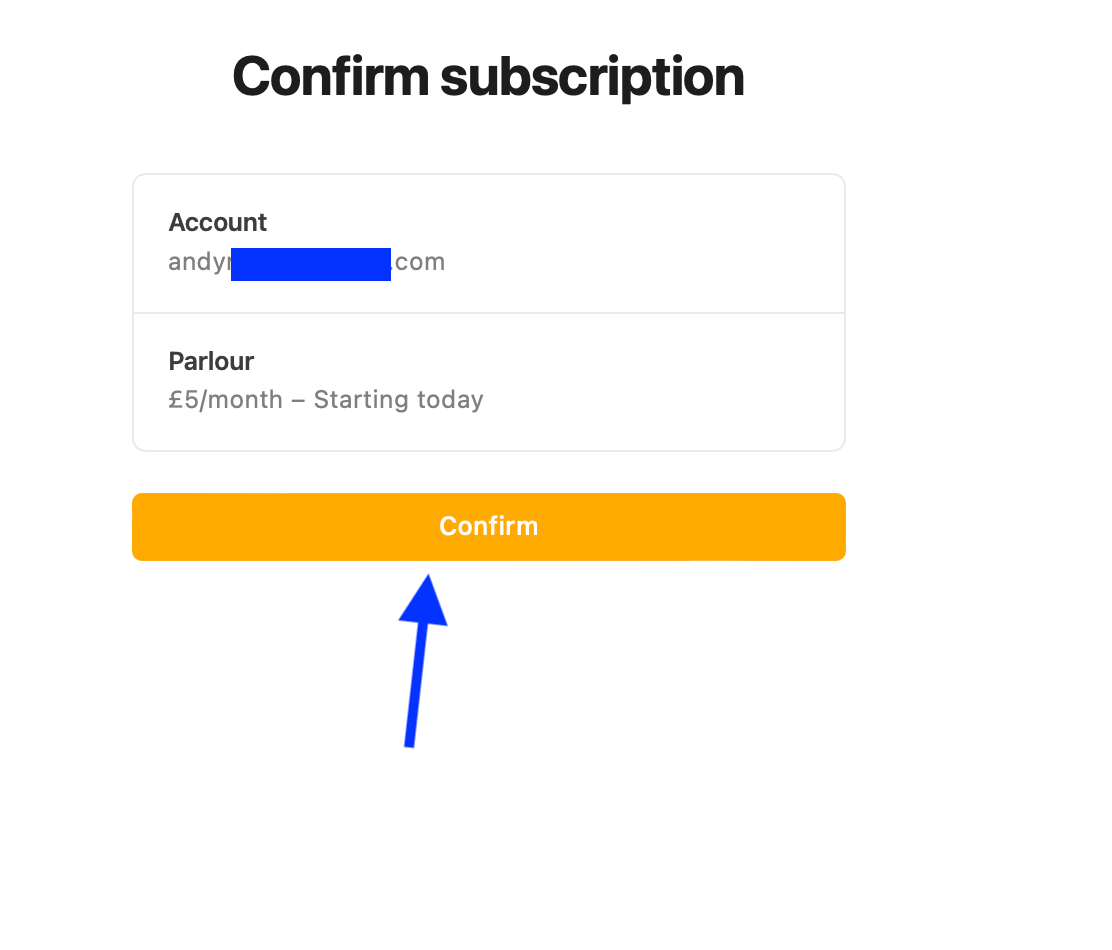Click the andy start of the email

[199, 263]
